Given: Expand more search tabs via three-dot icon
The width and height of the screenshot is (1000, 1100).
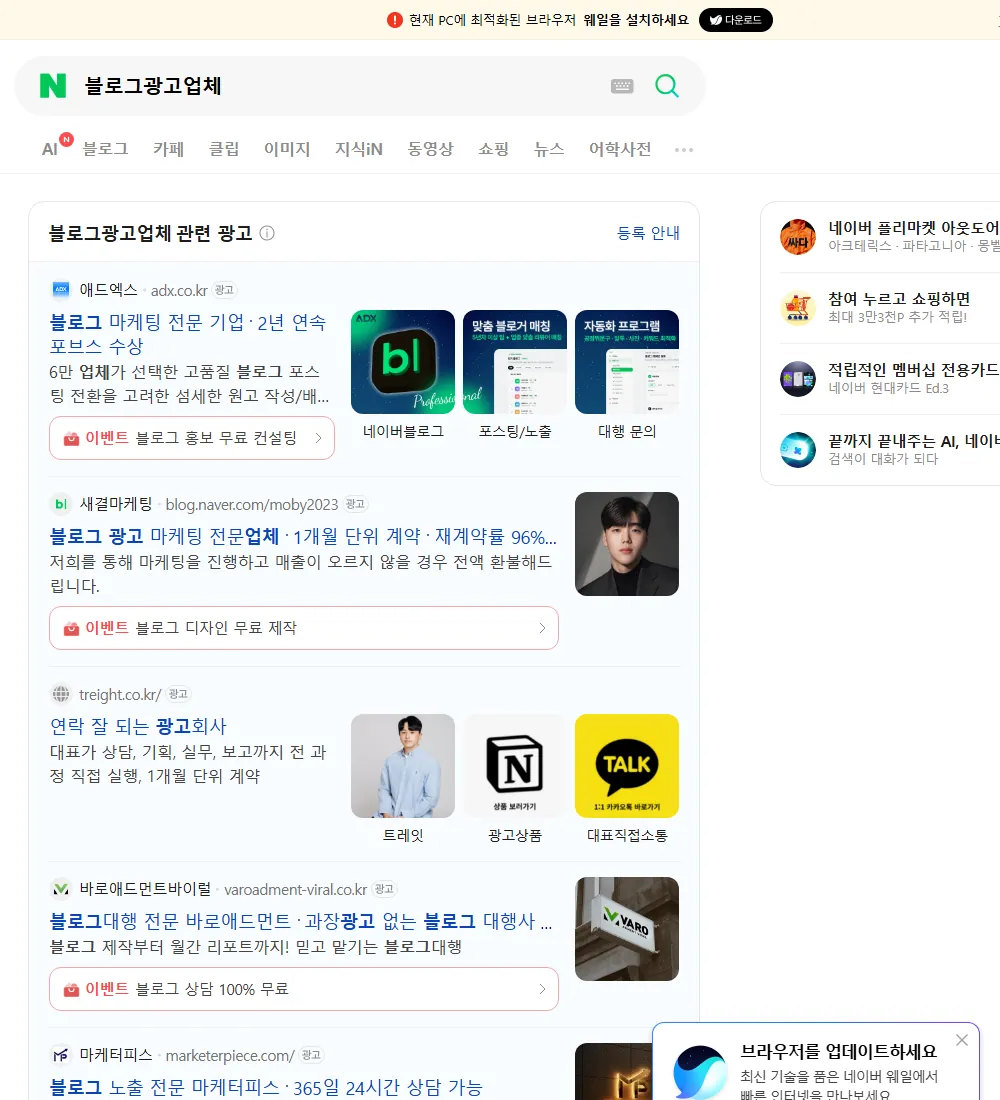Looking at the screenshot, I should (x=684, y=149).
